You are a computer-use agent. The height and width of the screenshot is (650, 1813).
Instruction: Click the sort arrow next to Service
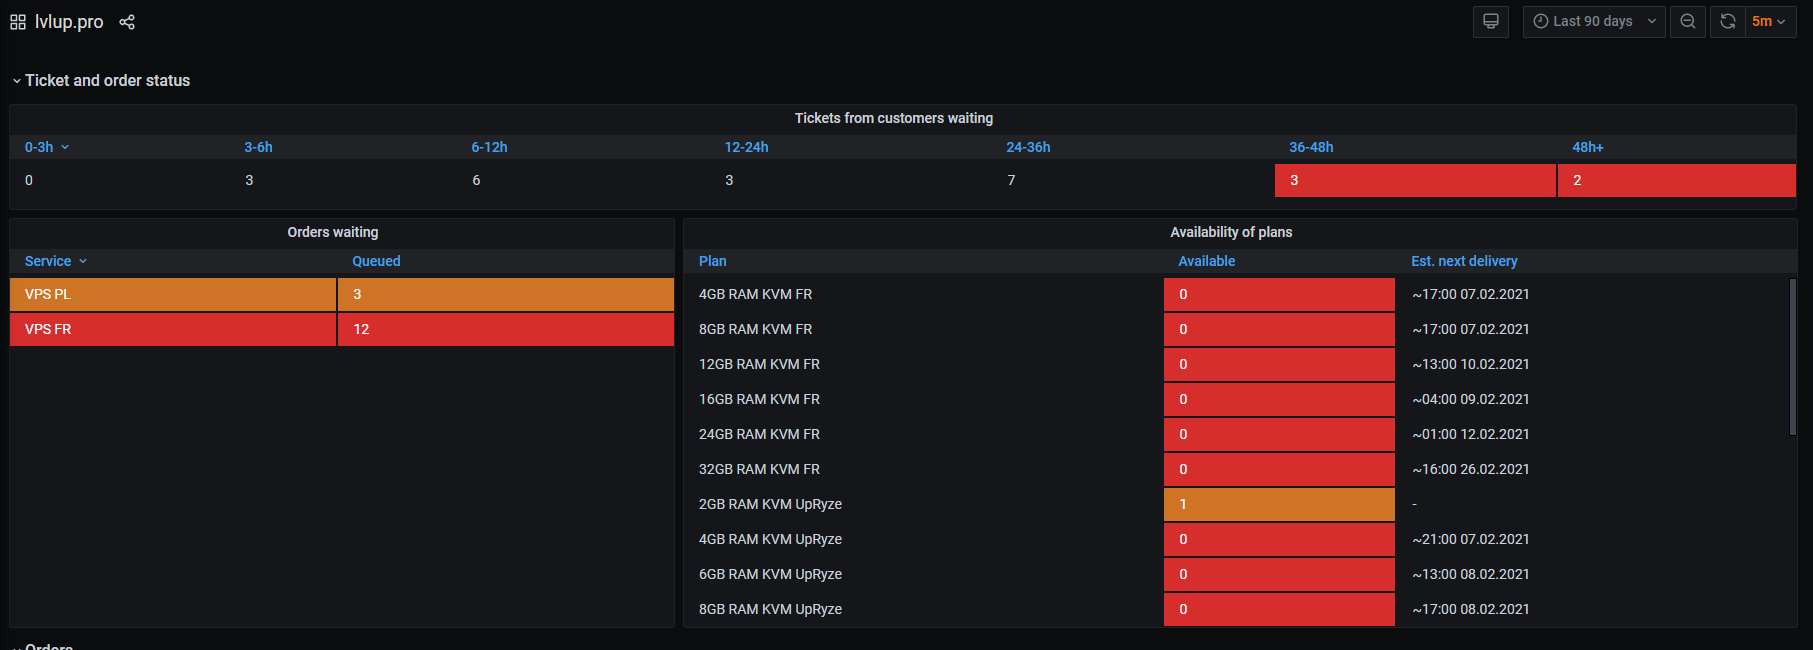[x=83, y=261]
